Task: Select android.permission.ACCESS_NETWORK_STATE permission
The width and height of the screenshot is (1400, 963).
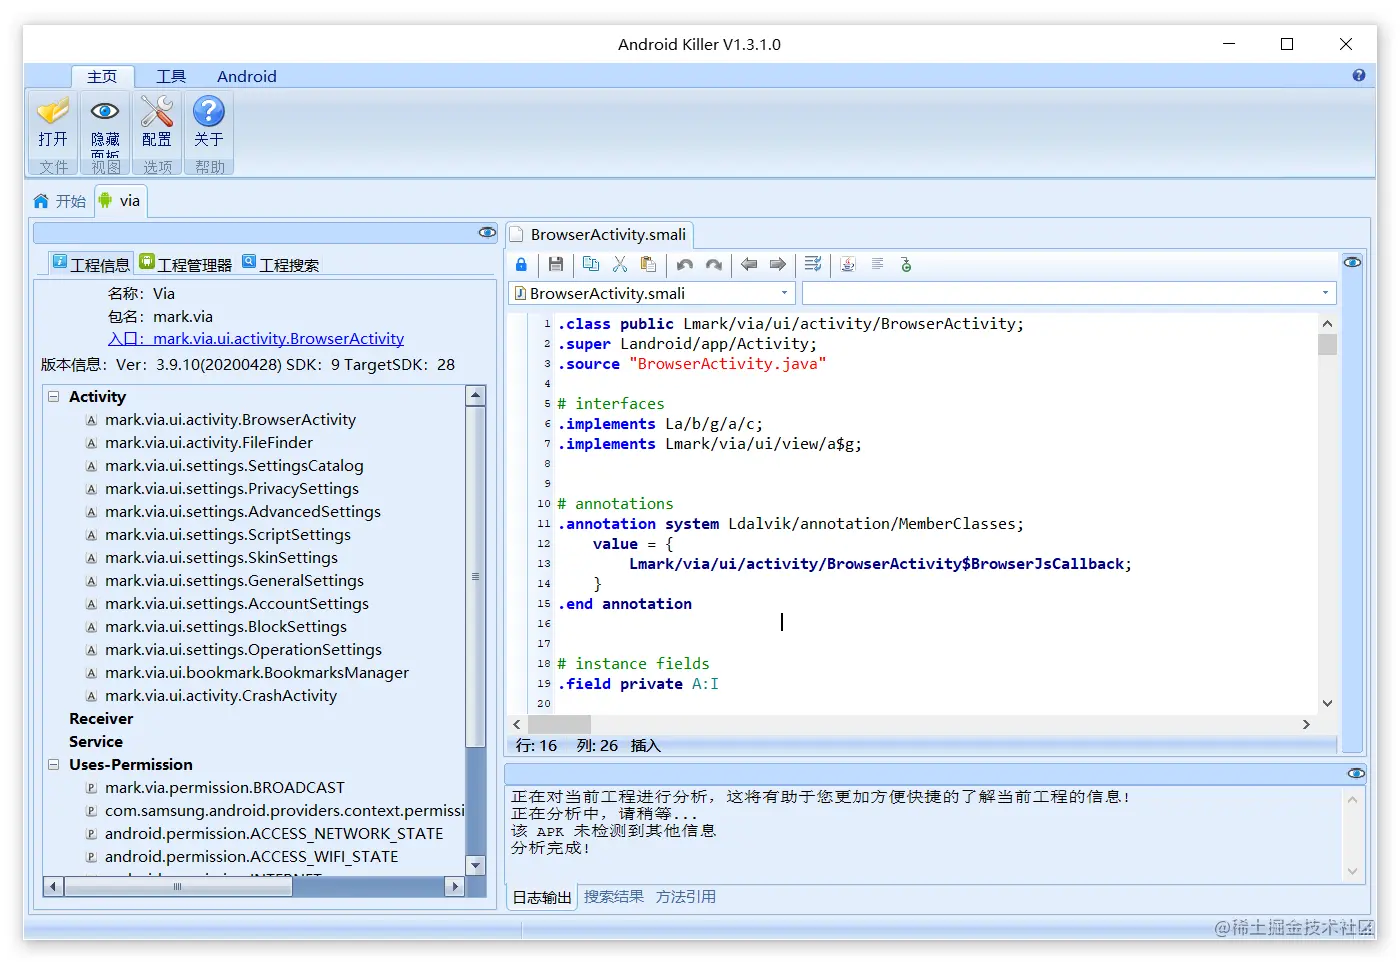Action: click(x=274, y=834)
